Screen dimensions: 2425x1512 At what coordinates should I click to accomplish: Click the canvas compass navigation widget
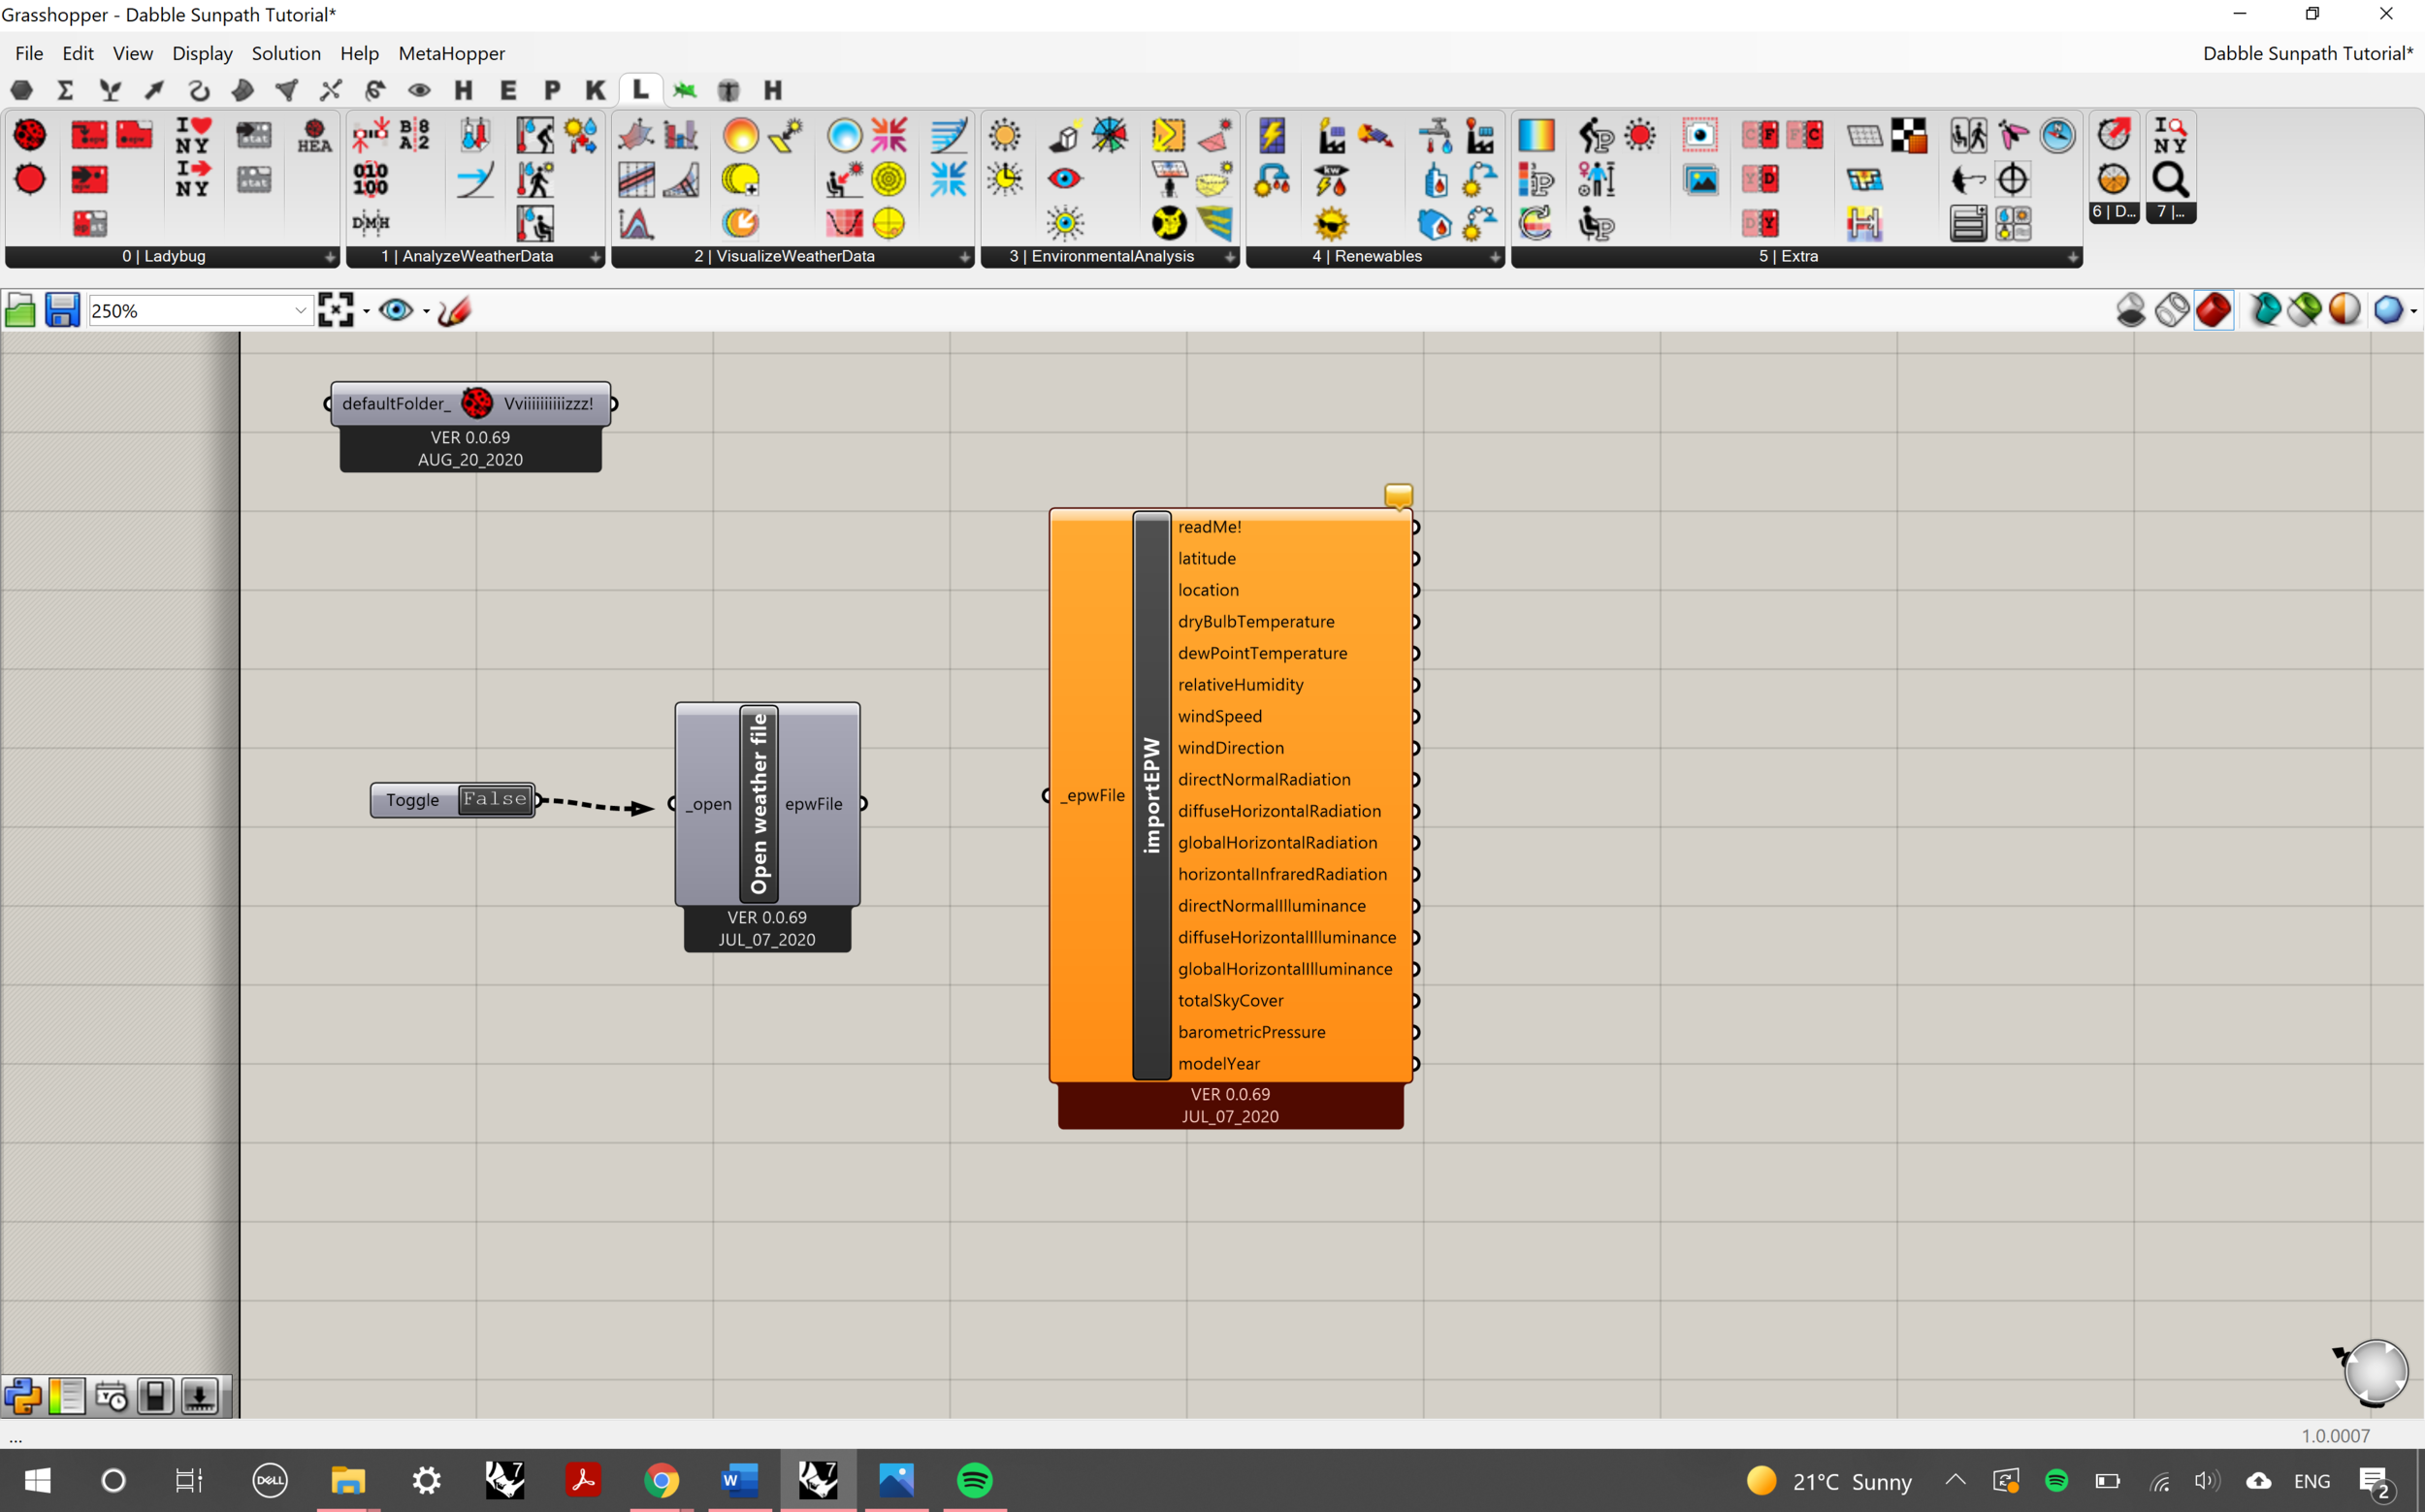click(x=2374, y=1373)
